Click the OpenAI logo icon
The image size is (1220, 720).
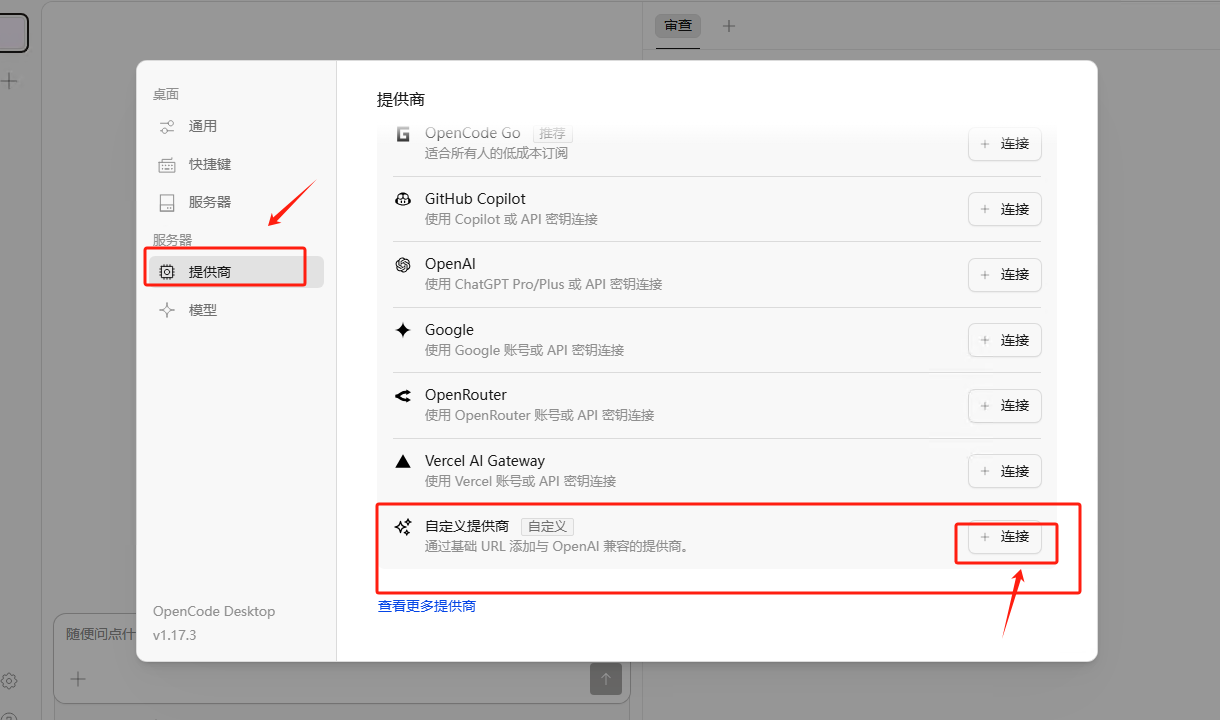click(403, 265)
